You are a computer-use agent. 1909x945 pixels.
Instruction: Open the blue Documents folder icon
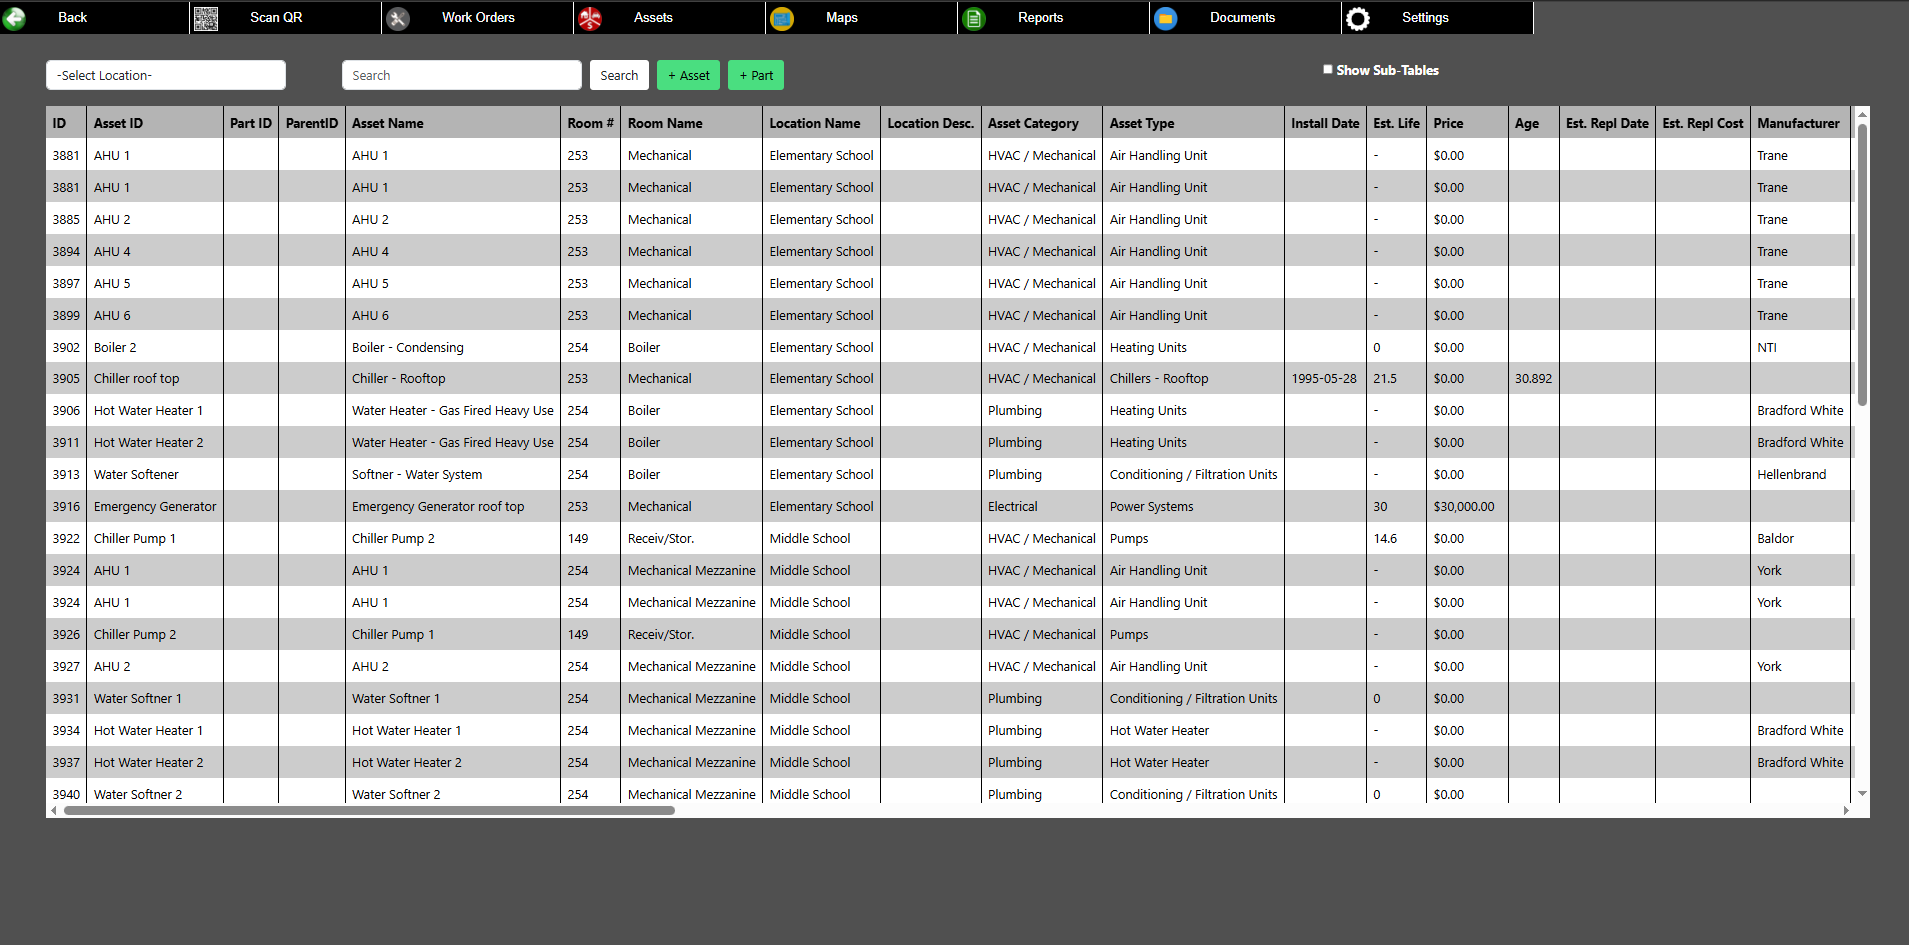(1166, 18)
